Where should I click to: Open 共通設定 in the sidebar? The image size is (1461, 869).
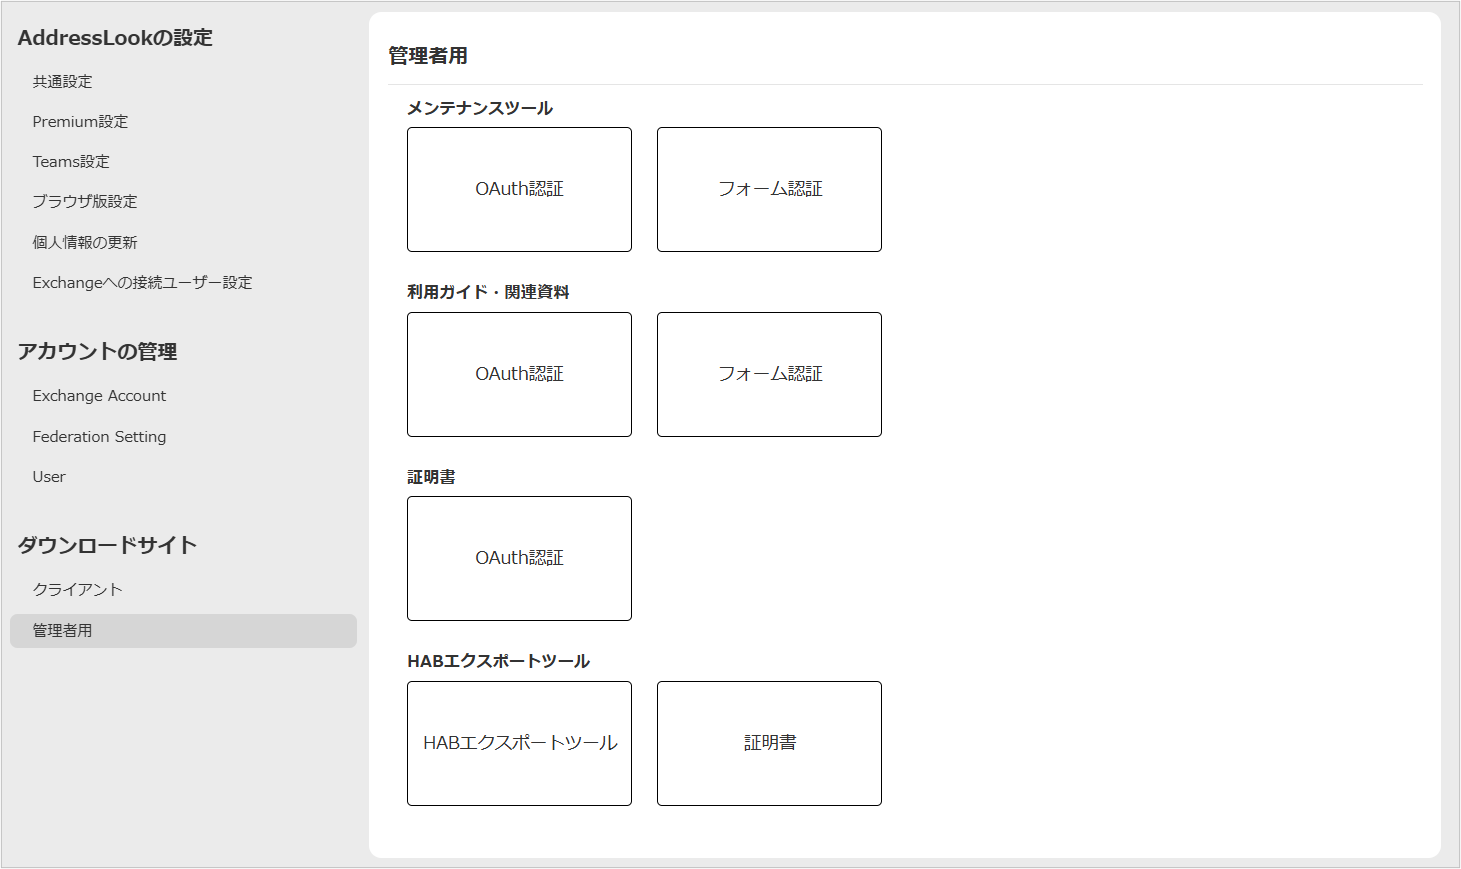[62, 82]
